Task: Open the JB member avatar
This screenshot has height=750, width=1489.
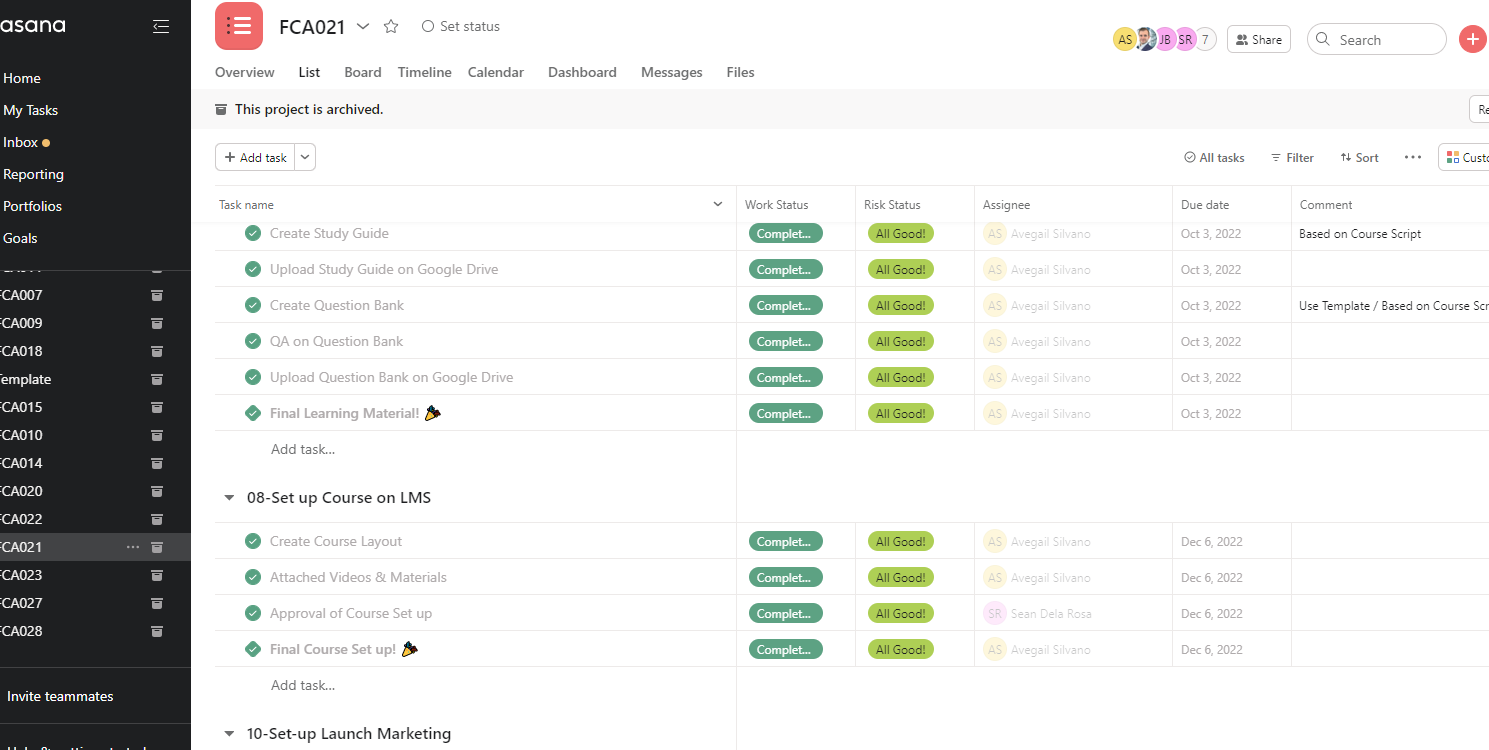Action: point(1165,39)
